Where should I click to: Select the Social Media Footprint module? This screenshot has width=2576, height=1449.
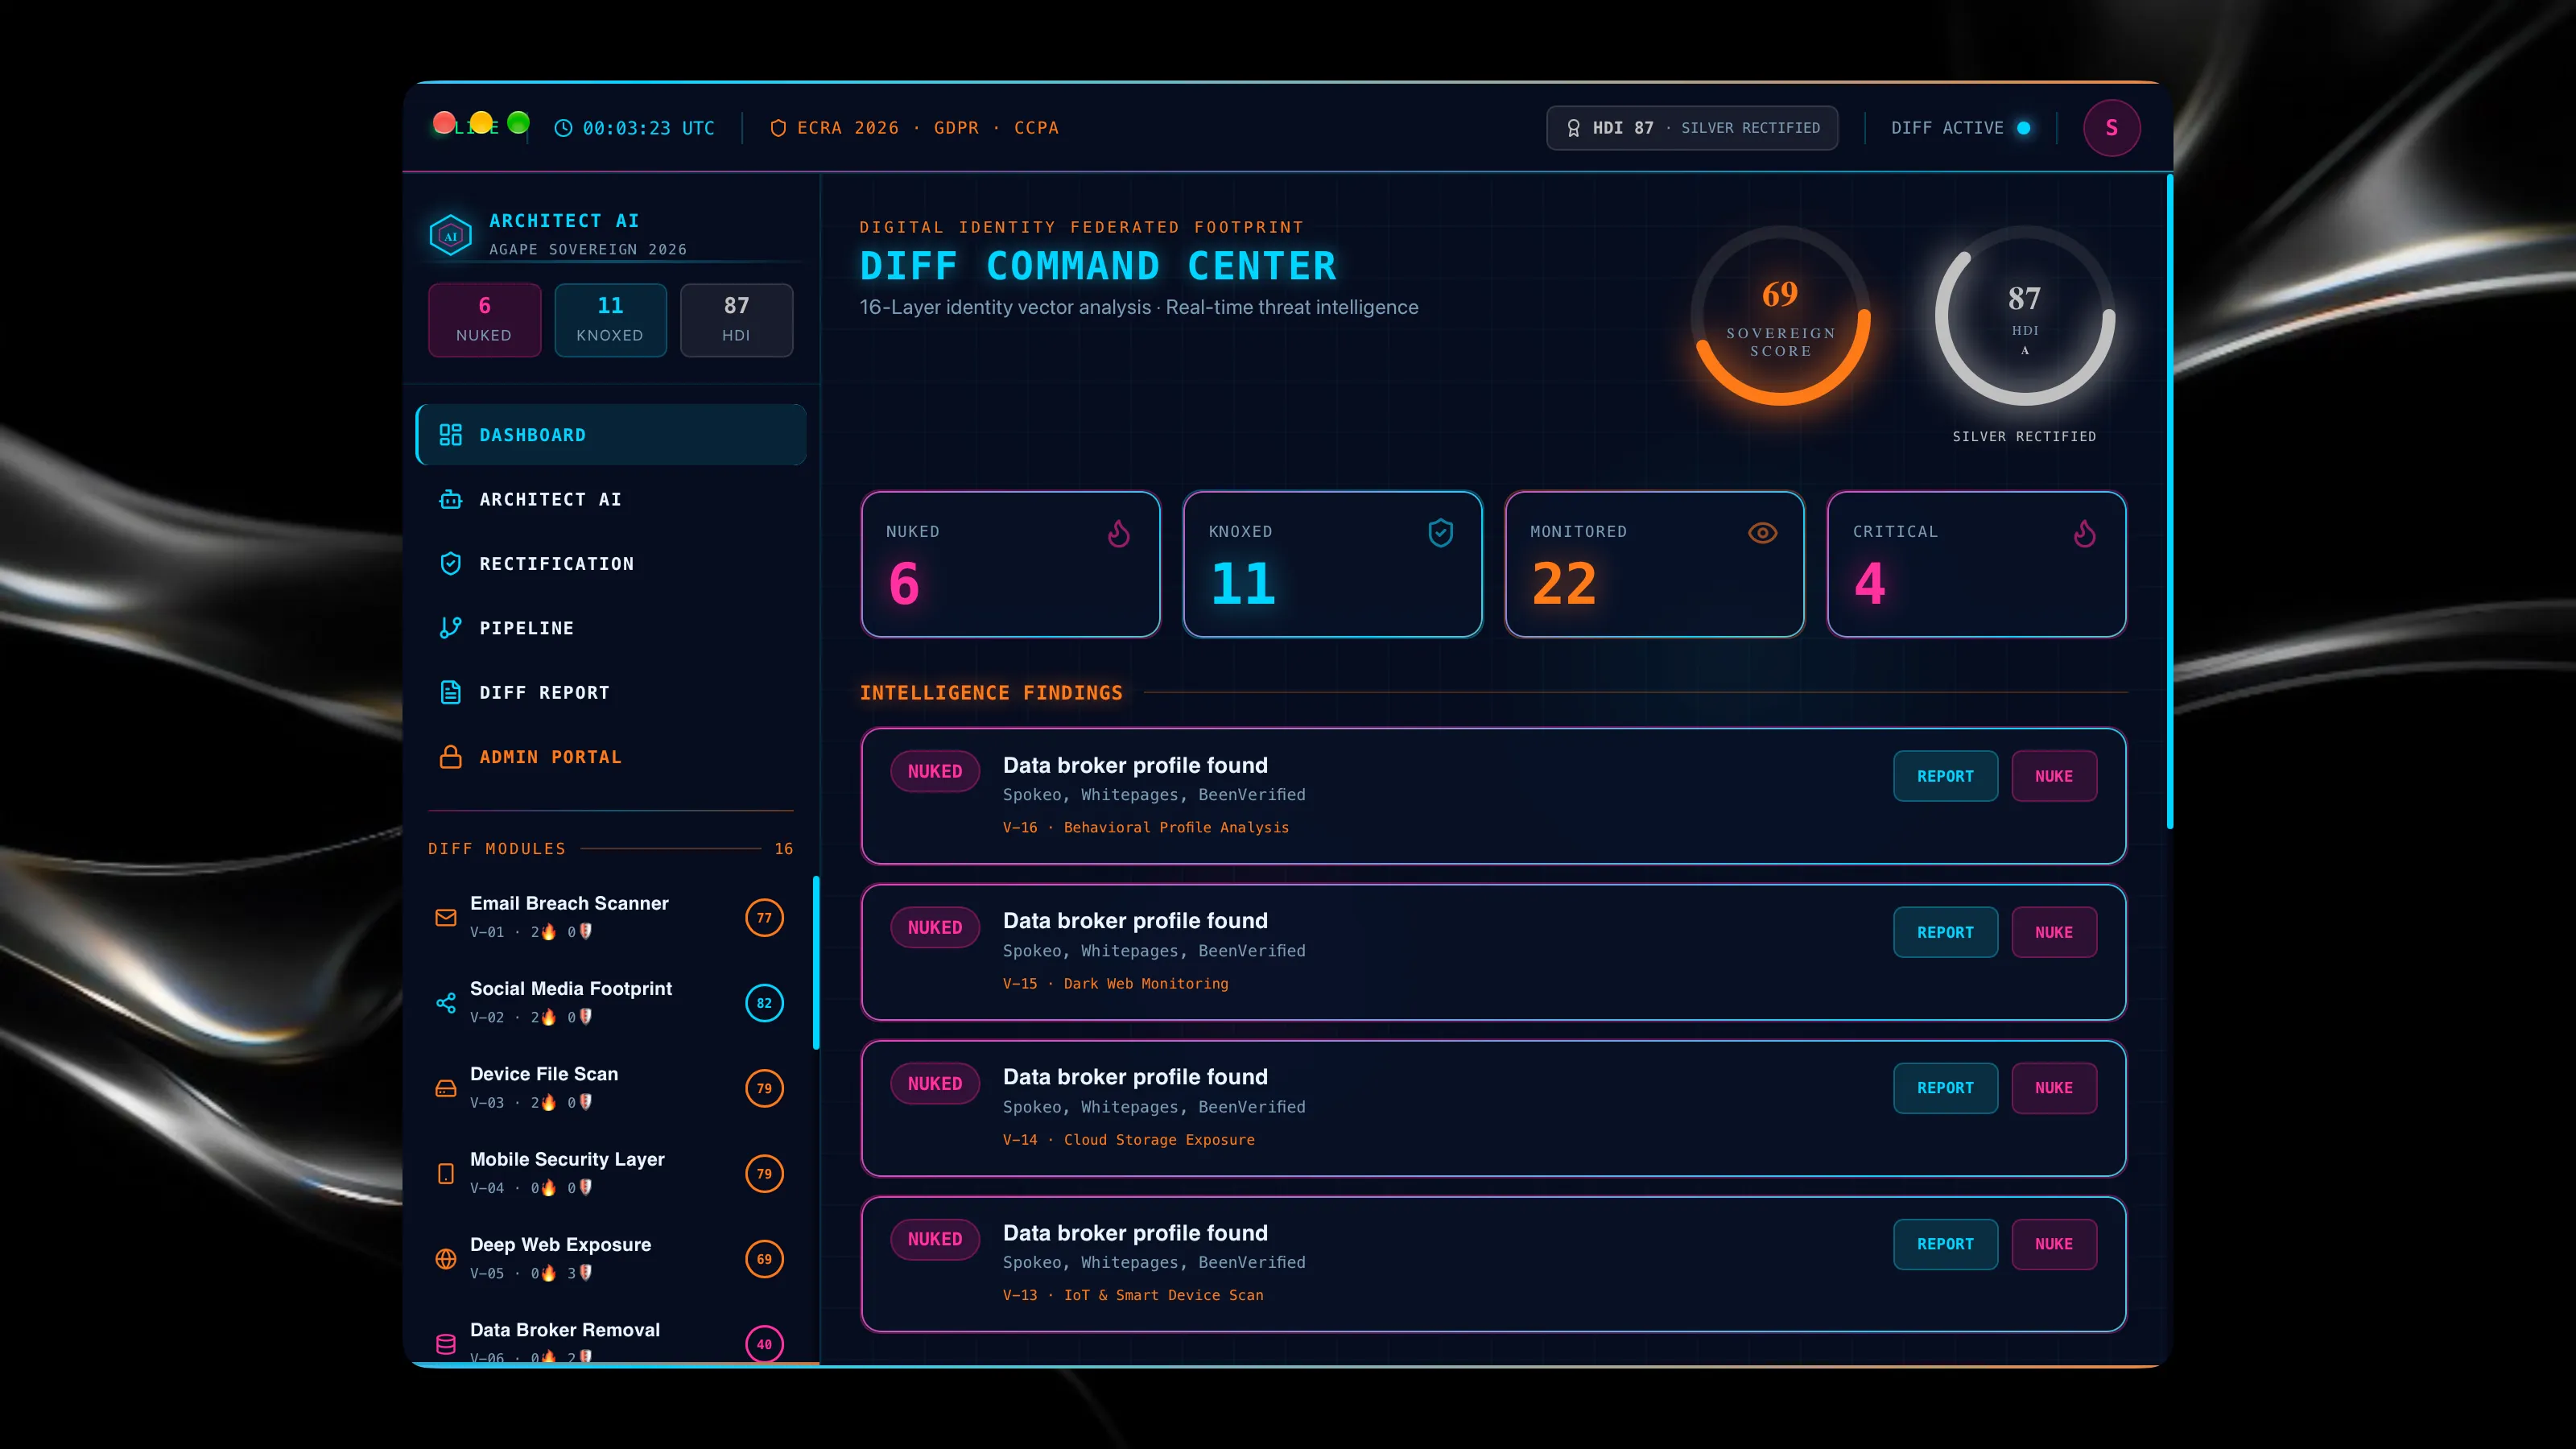click(x=609, y=1002)
